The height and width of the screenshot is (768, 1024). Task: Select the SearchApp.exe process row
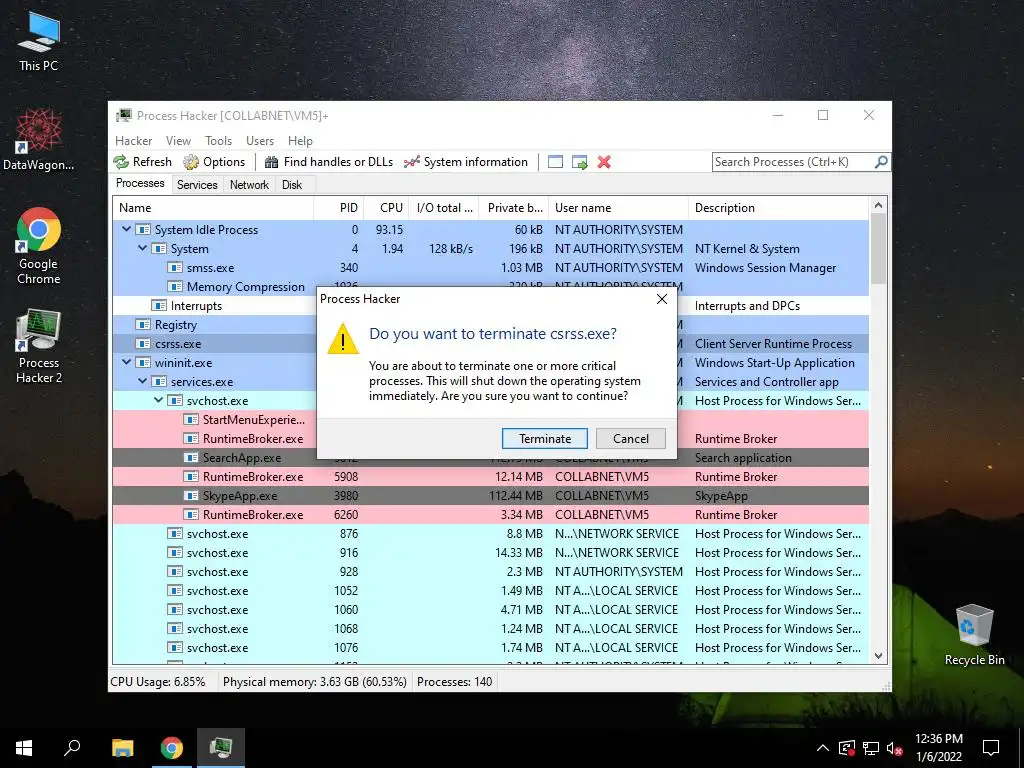490,458
